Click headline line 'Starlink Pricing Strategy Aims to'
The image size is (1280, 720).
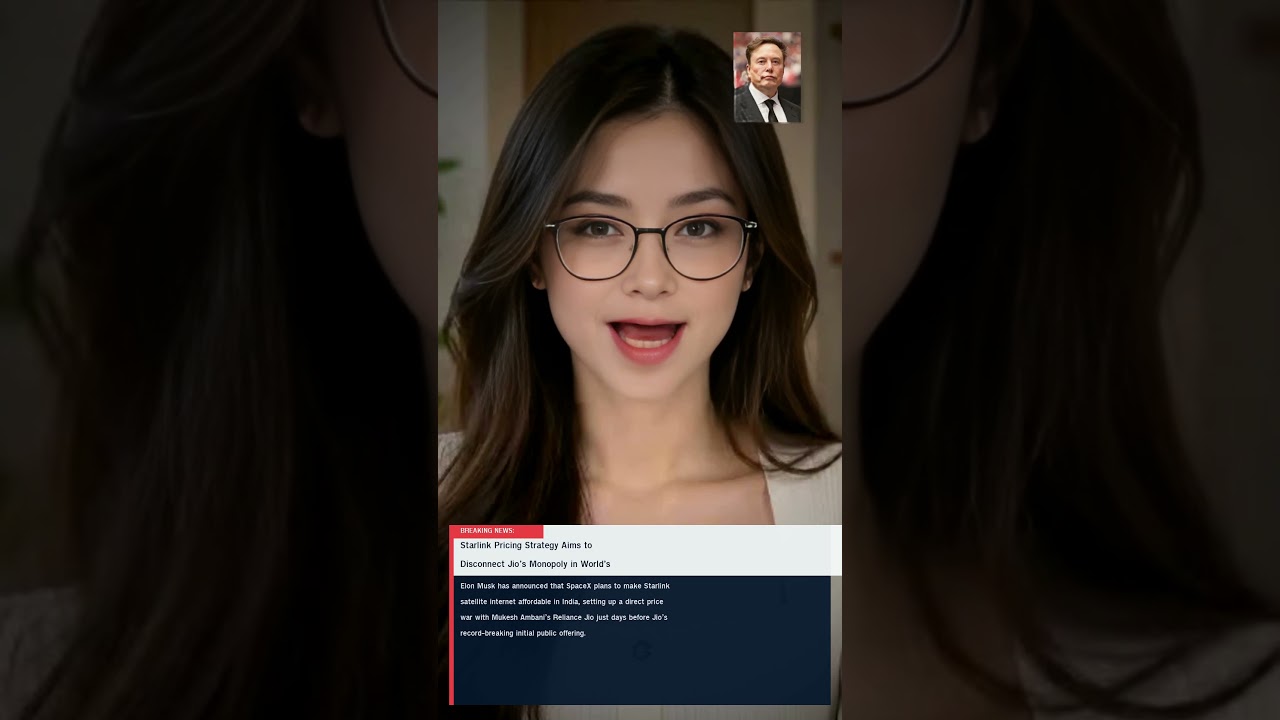[526, 546]
